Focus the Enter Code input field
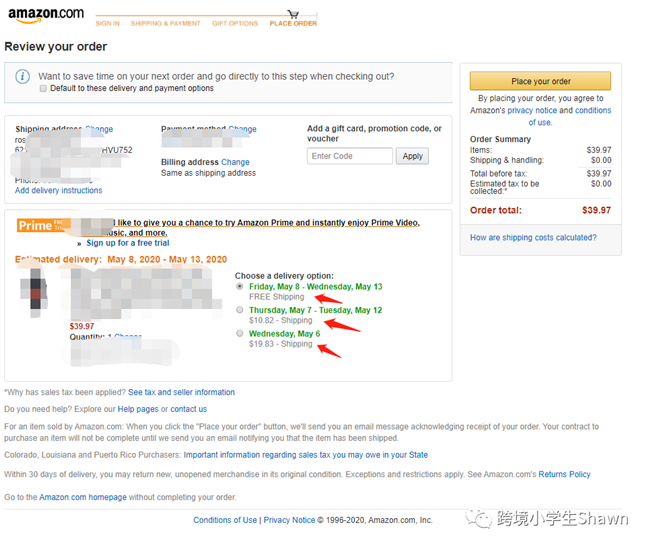Viewport: 650px width, 547px height. 350,156
